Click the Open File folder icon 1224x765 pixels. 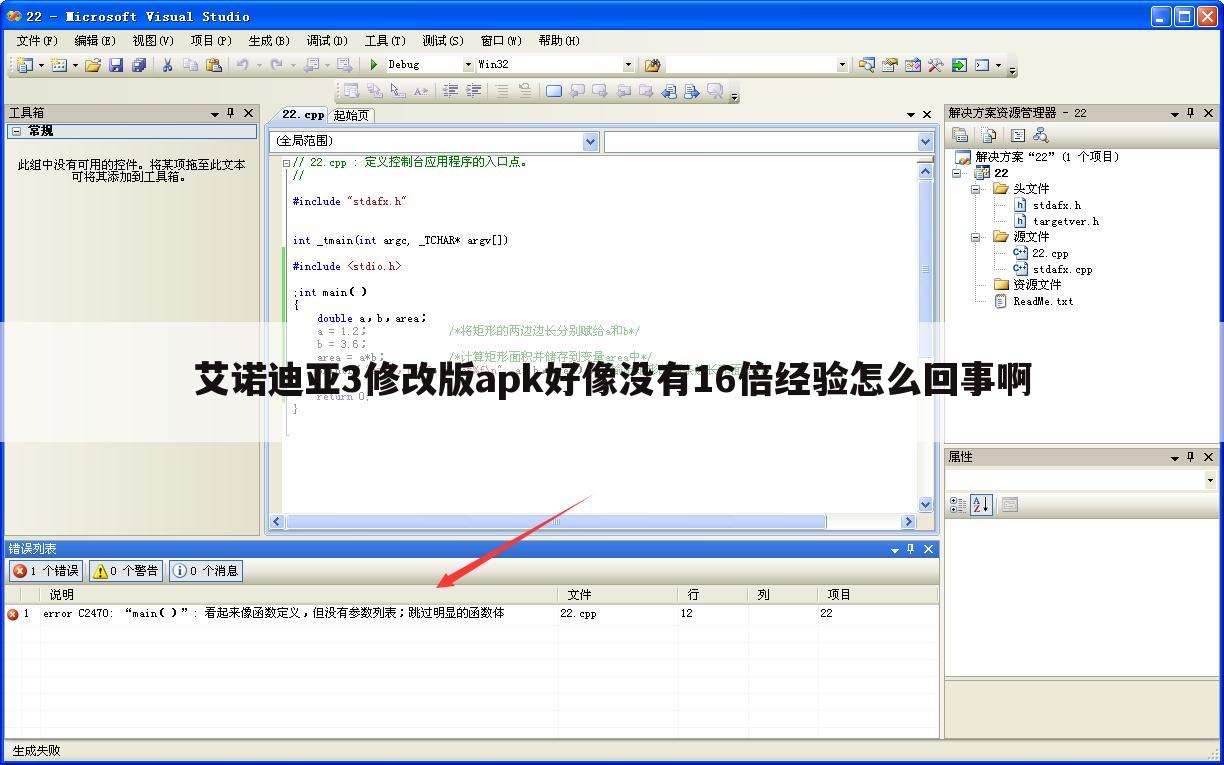93,65
